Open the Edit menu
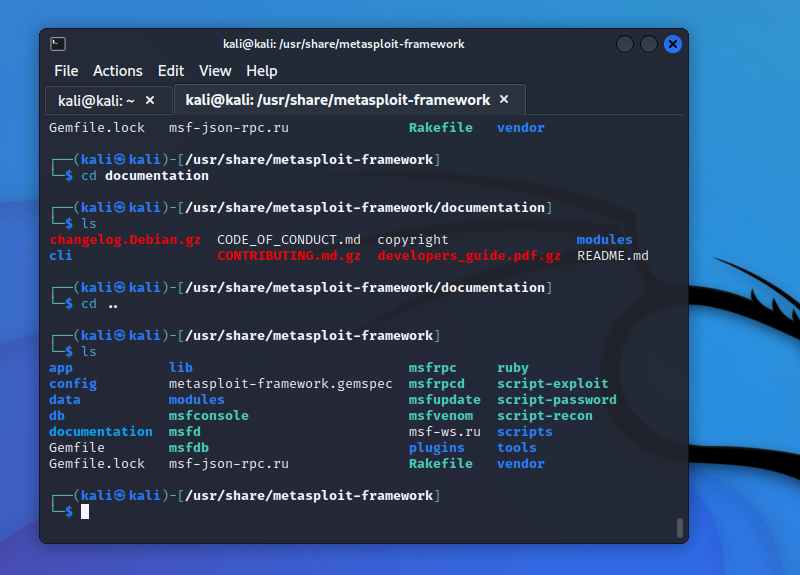This screenshot has width=800, height=575. click(171, 71)
